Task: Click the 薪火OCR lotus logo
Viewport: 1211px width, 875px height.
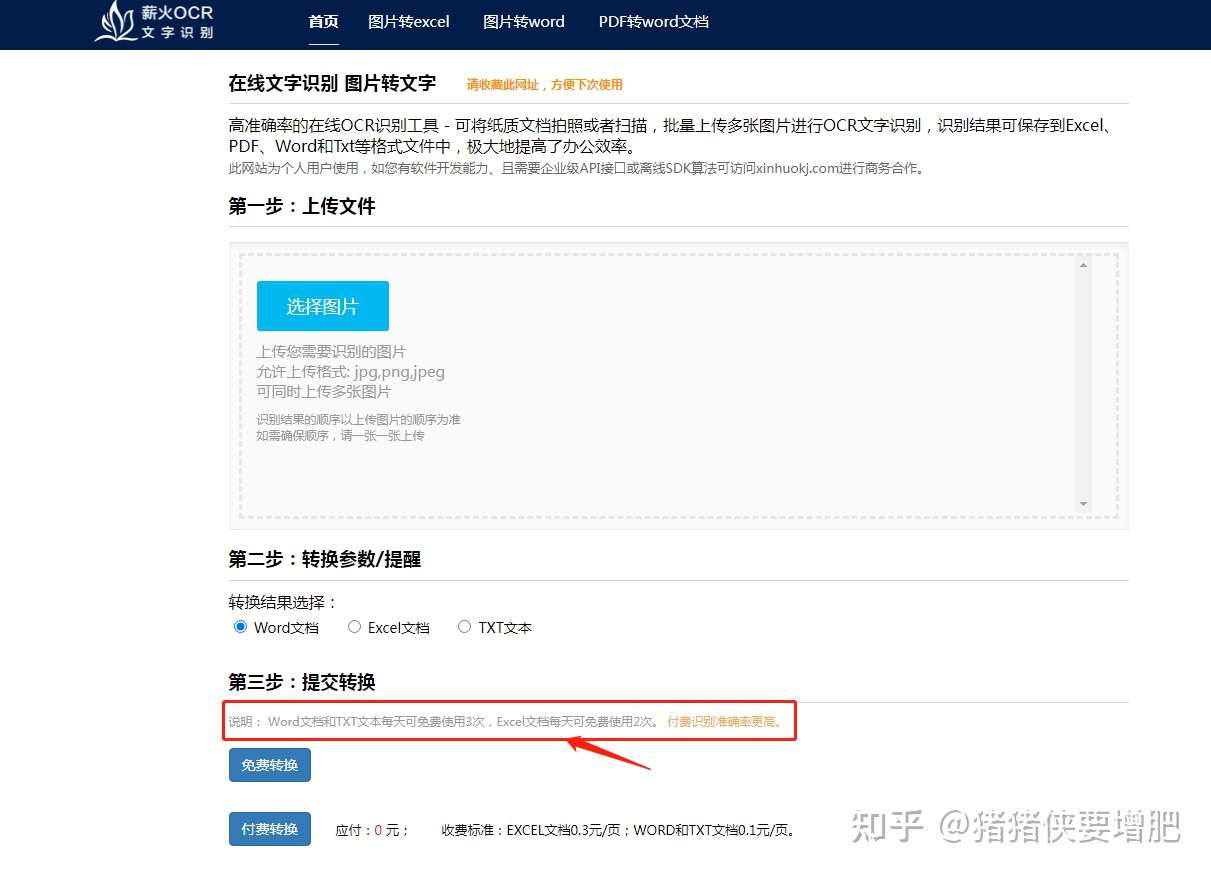Action: tap(154, 22)
